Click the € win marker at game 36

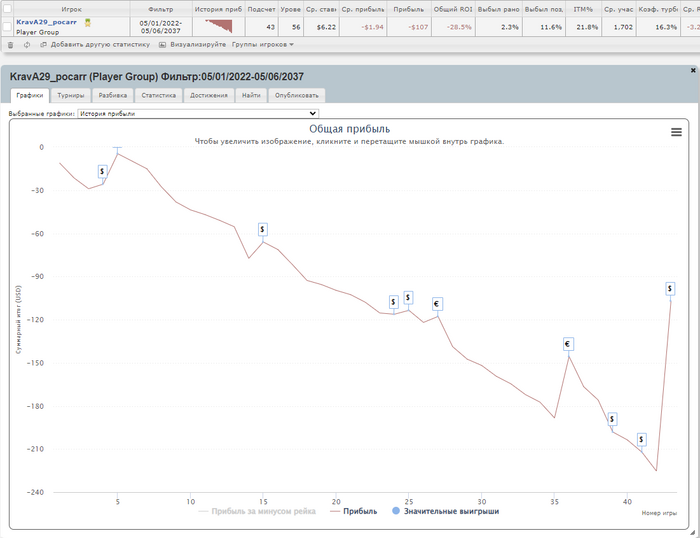568,344
